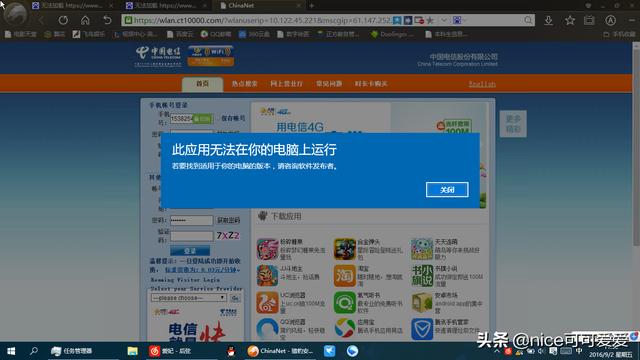The width and height of the screenshot is (640, 360).
Task: Click the verification code input field
Action: (191, 236)
